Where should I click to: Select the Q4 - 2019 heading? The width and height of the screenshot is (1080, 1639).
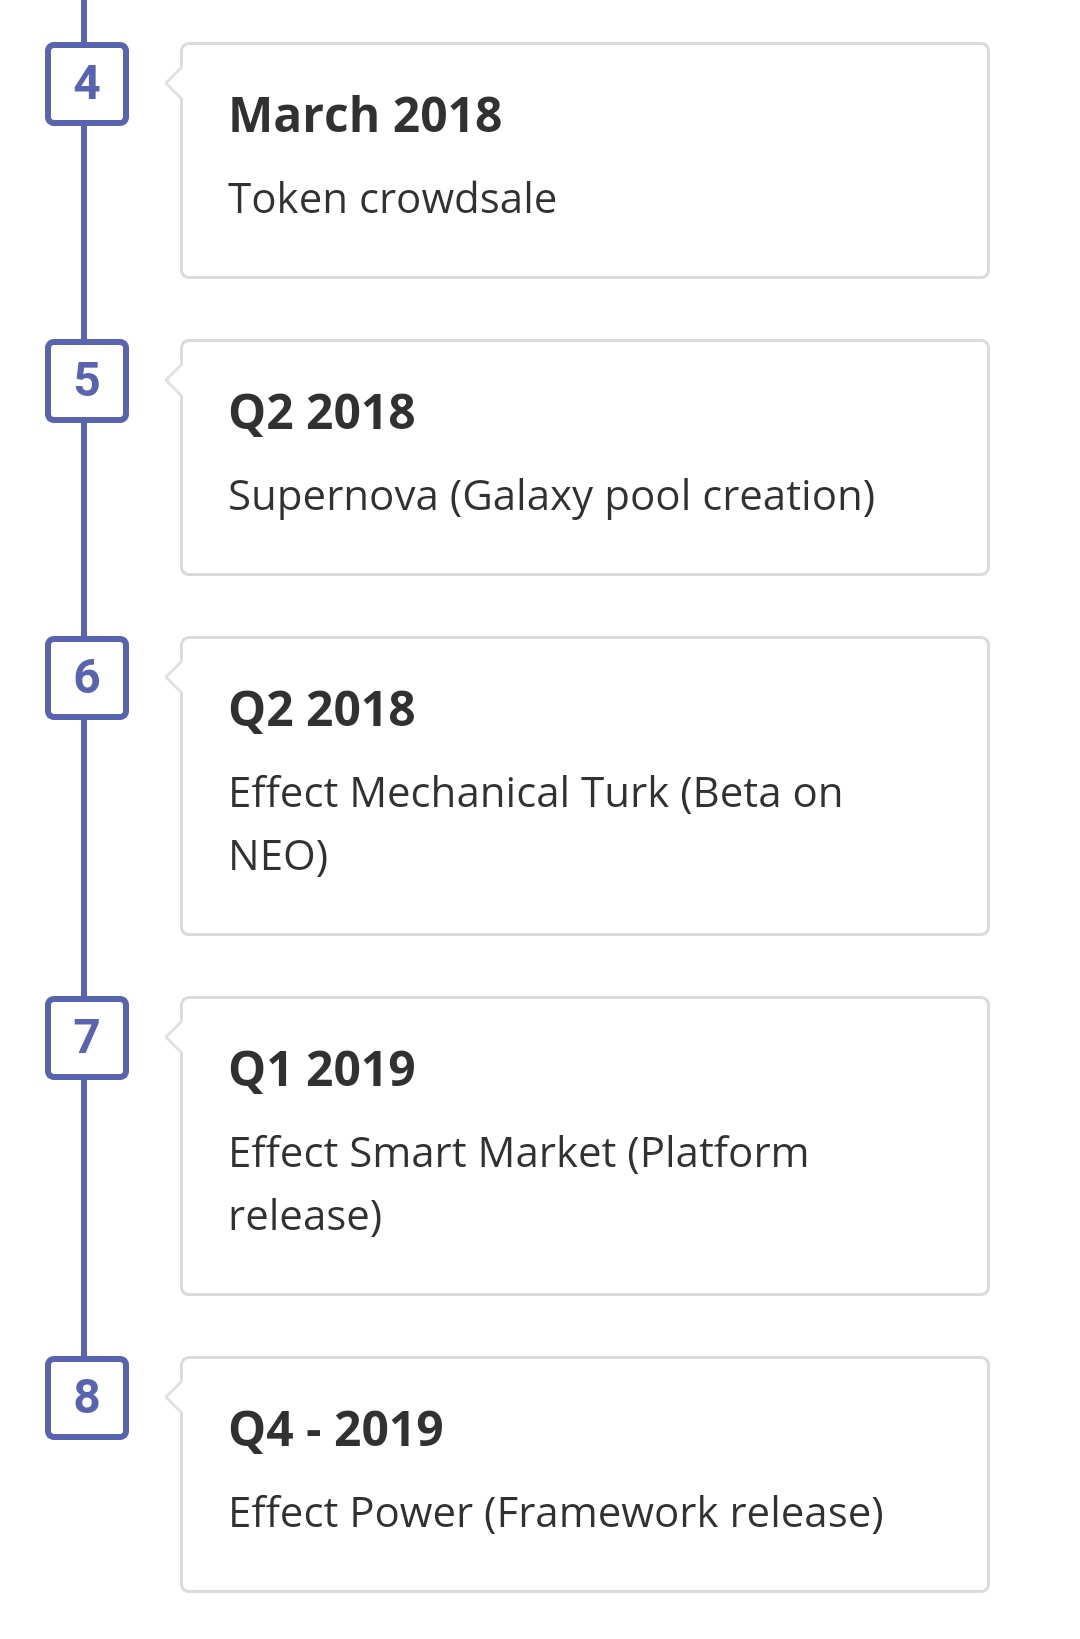[x=336, y=1429]
